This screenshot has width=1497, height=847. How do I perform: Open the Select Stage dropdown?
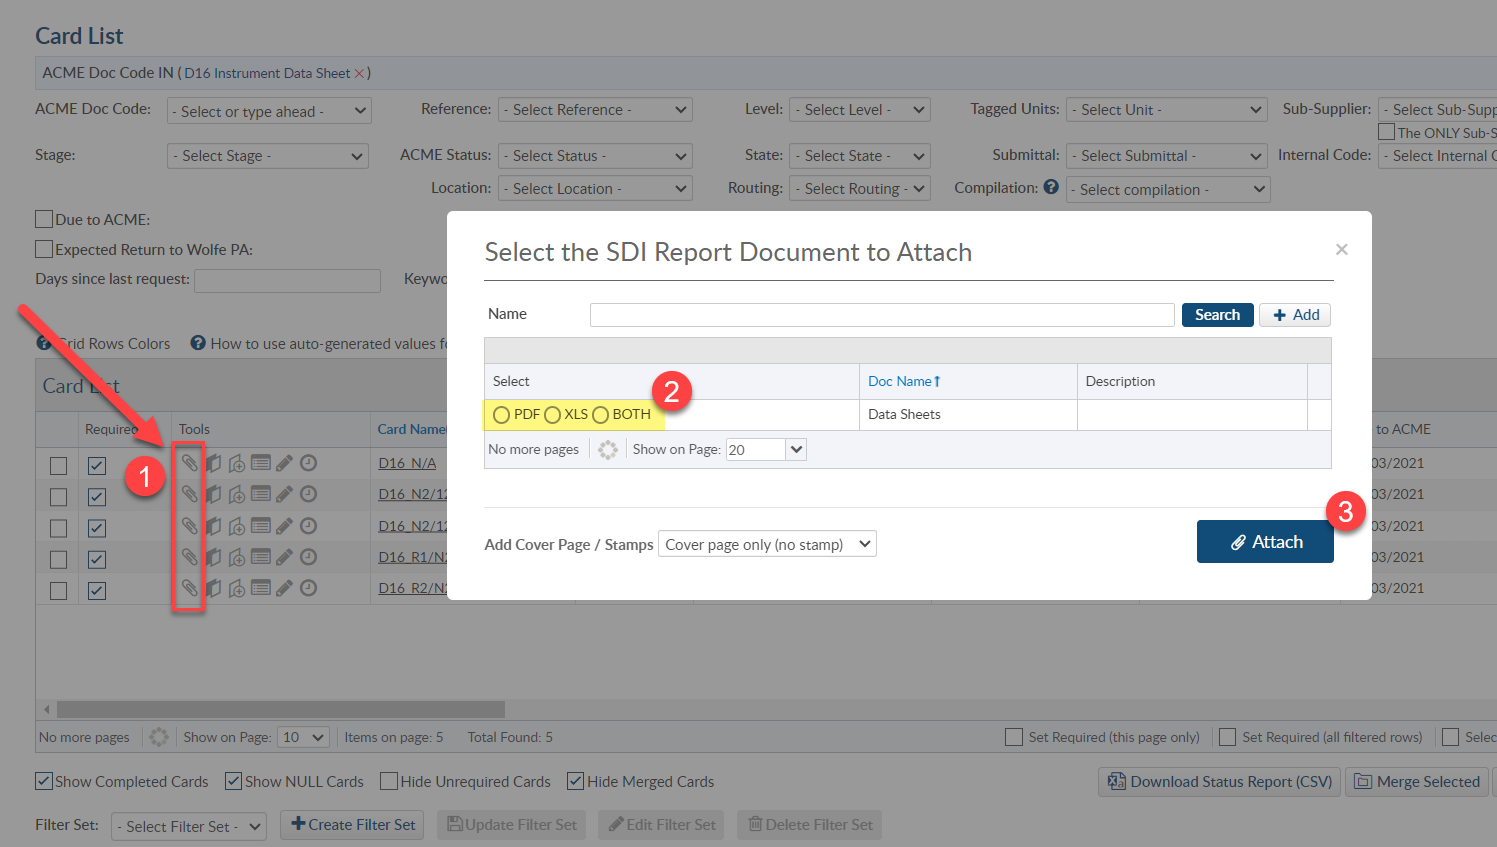coord(268,156)
